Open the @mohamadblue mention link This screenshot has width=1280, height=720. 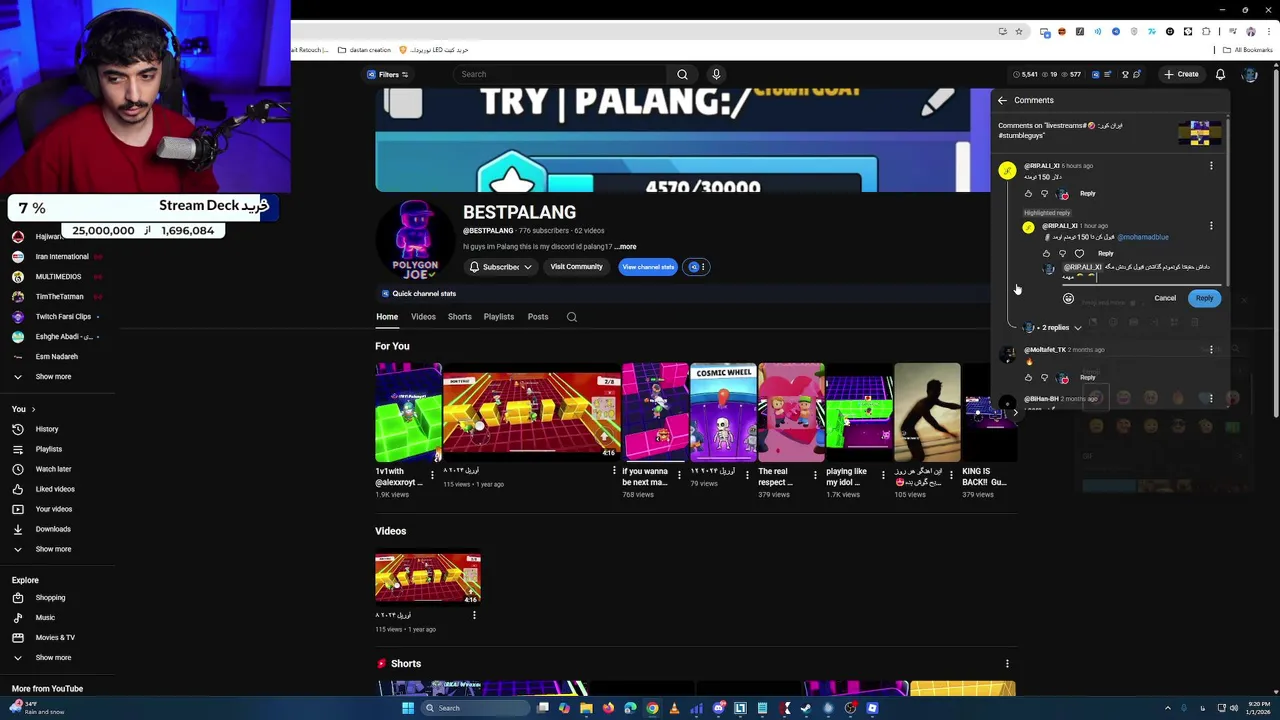coord(1142,237)
